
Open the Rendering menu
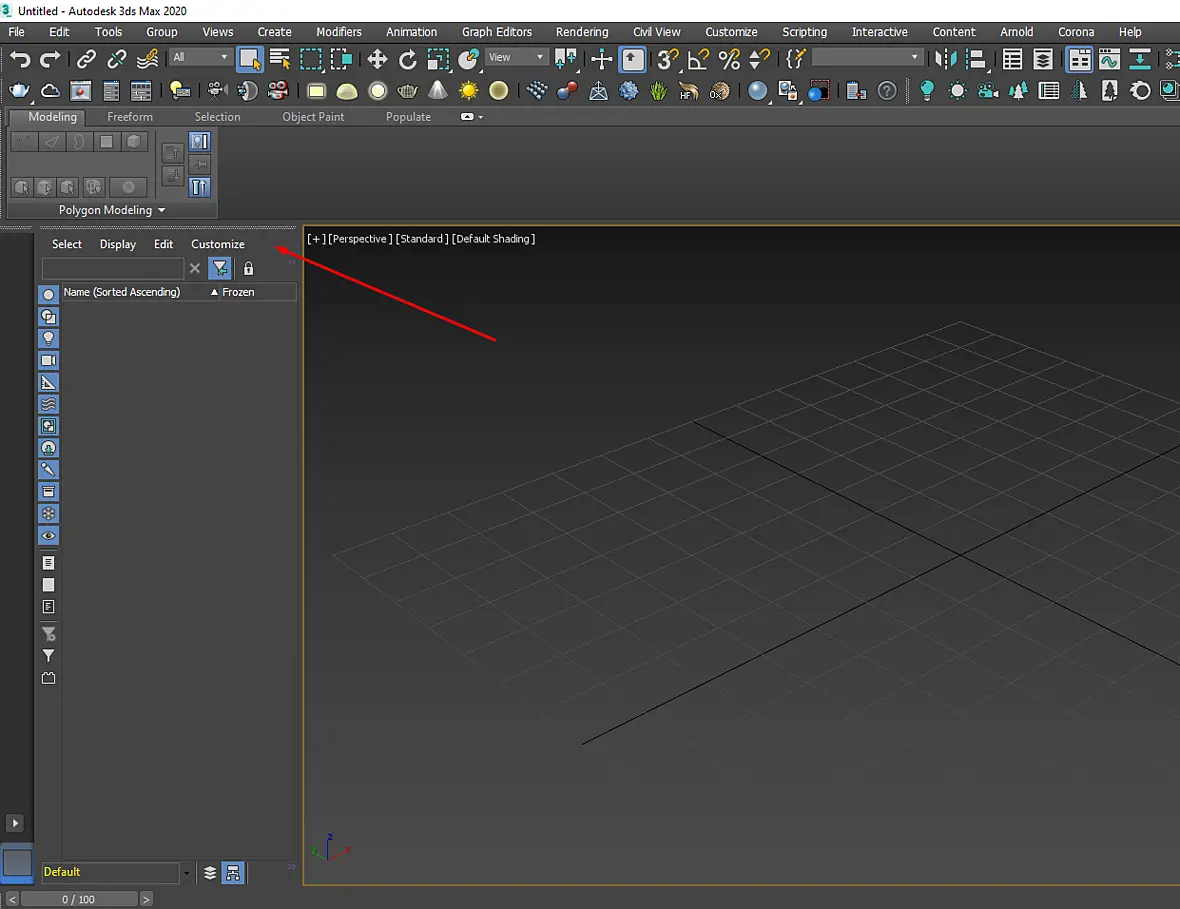pos(582,32)
